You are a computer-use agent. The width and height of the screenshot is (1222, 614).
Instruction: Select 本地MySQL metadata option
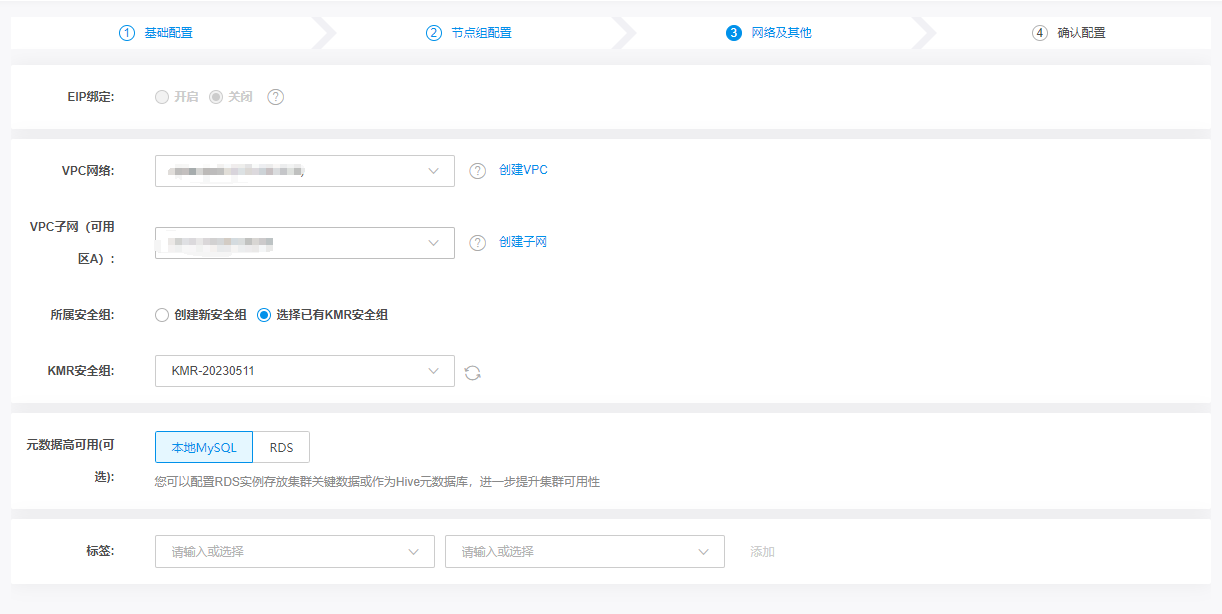click(204, 447)
